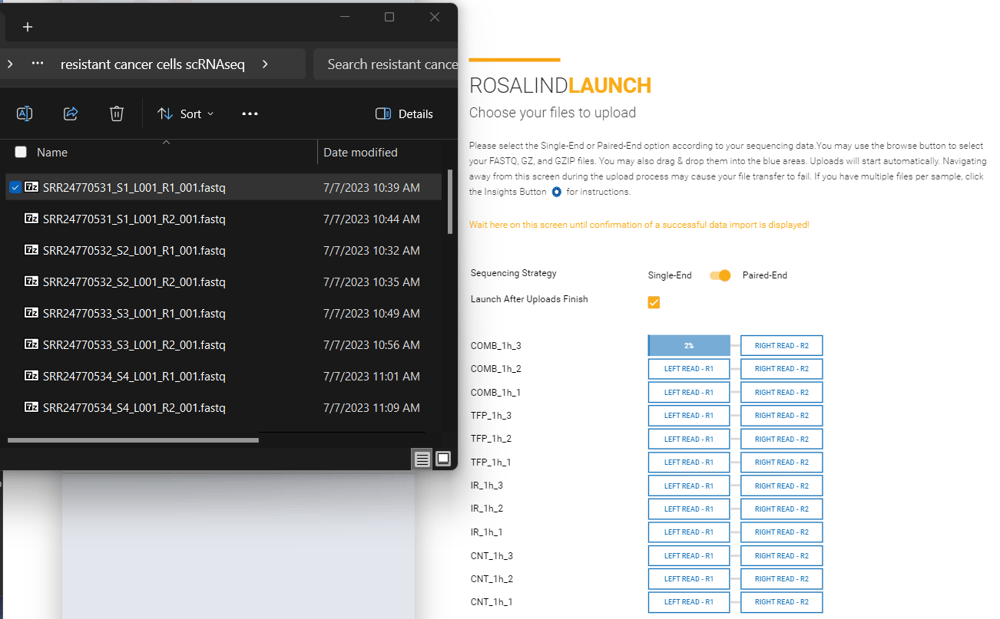Click LEFT READ - R1 for TFP_1h_1

(689, 462)
